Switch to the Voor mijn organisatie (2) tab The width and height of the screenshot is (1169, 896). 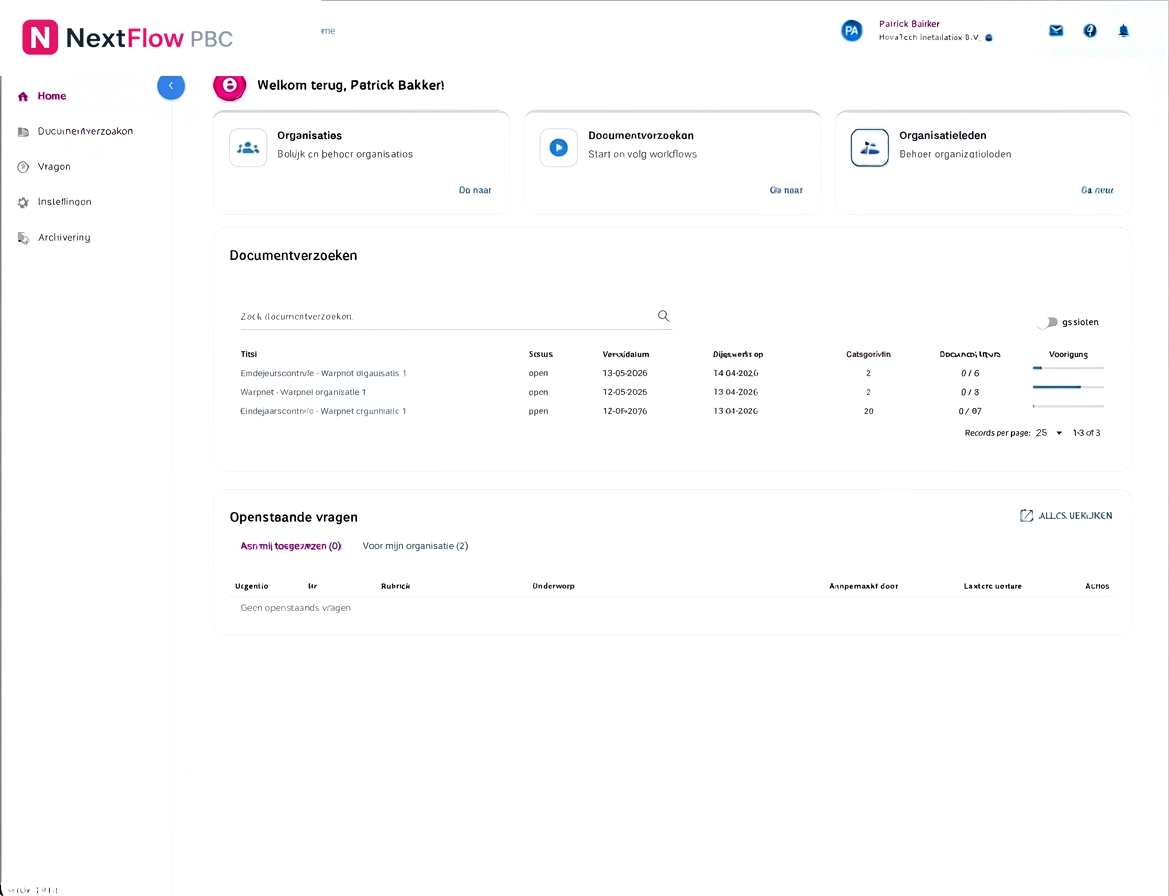415,546
